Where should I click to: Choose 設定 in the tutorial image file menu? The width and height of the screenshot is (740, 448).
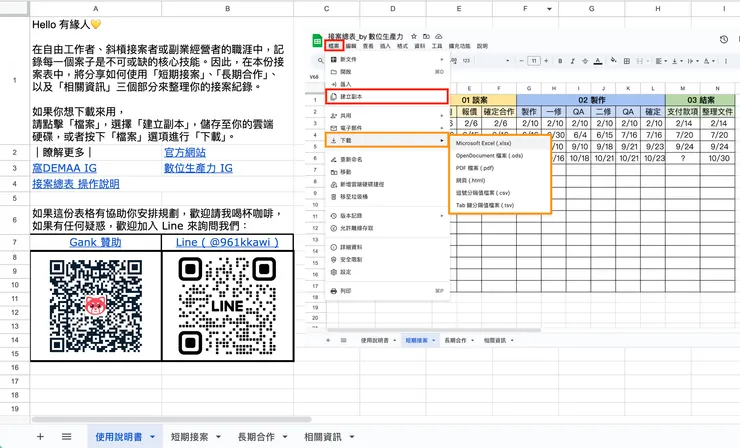pos(387,272)
